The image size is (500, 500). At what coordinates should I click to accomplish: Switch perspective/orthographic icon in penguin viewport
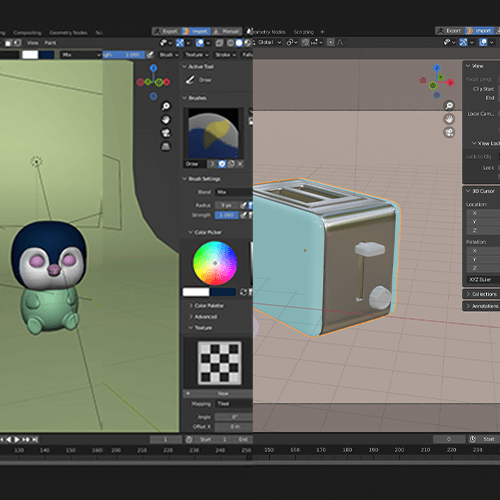point(166,146)
